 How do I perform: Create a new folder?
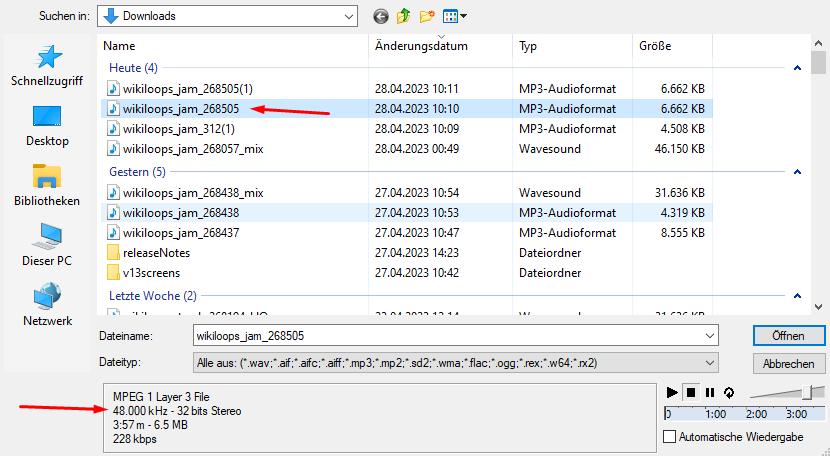click(x=427, y=16)
